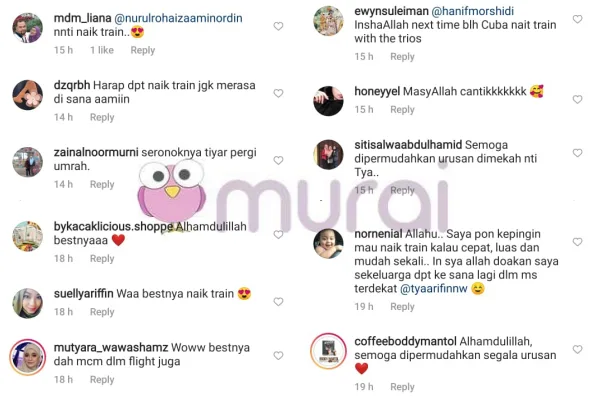Toggle like on nornenial's long comment

pyautogui.click(x=577, y=242)
